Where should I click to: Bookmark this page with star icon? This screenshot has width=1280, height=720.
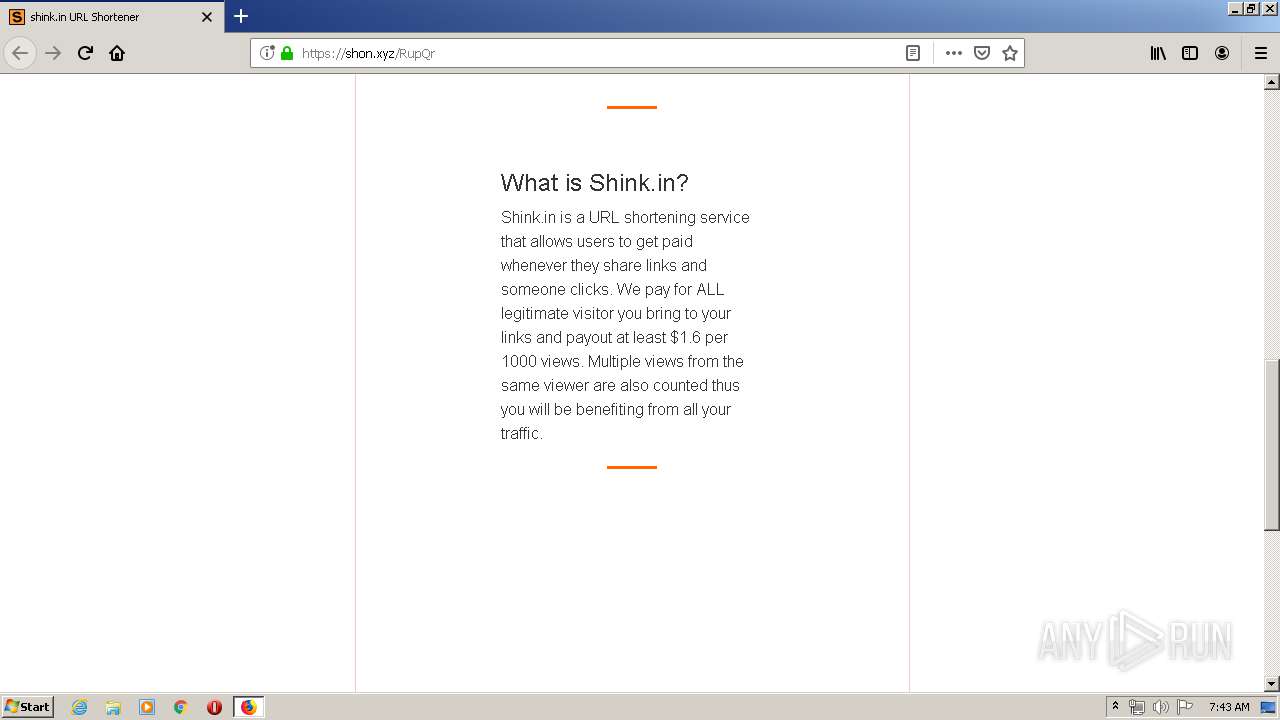pos(1010,53)
